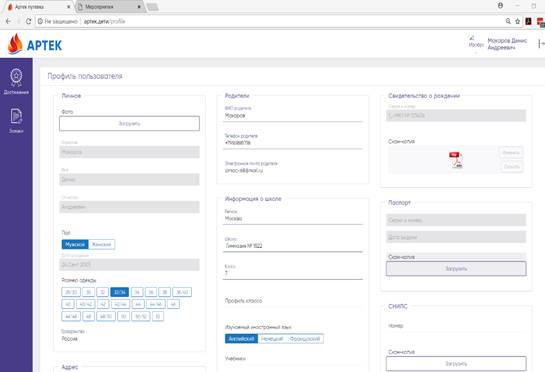Click the user name Мокоров Денис Андреевич
The height and width of the screenshot is (372, 545).
(x=507, y=44)
